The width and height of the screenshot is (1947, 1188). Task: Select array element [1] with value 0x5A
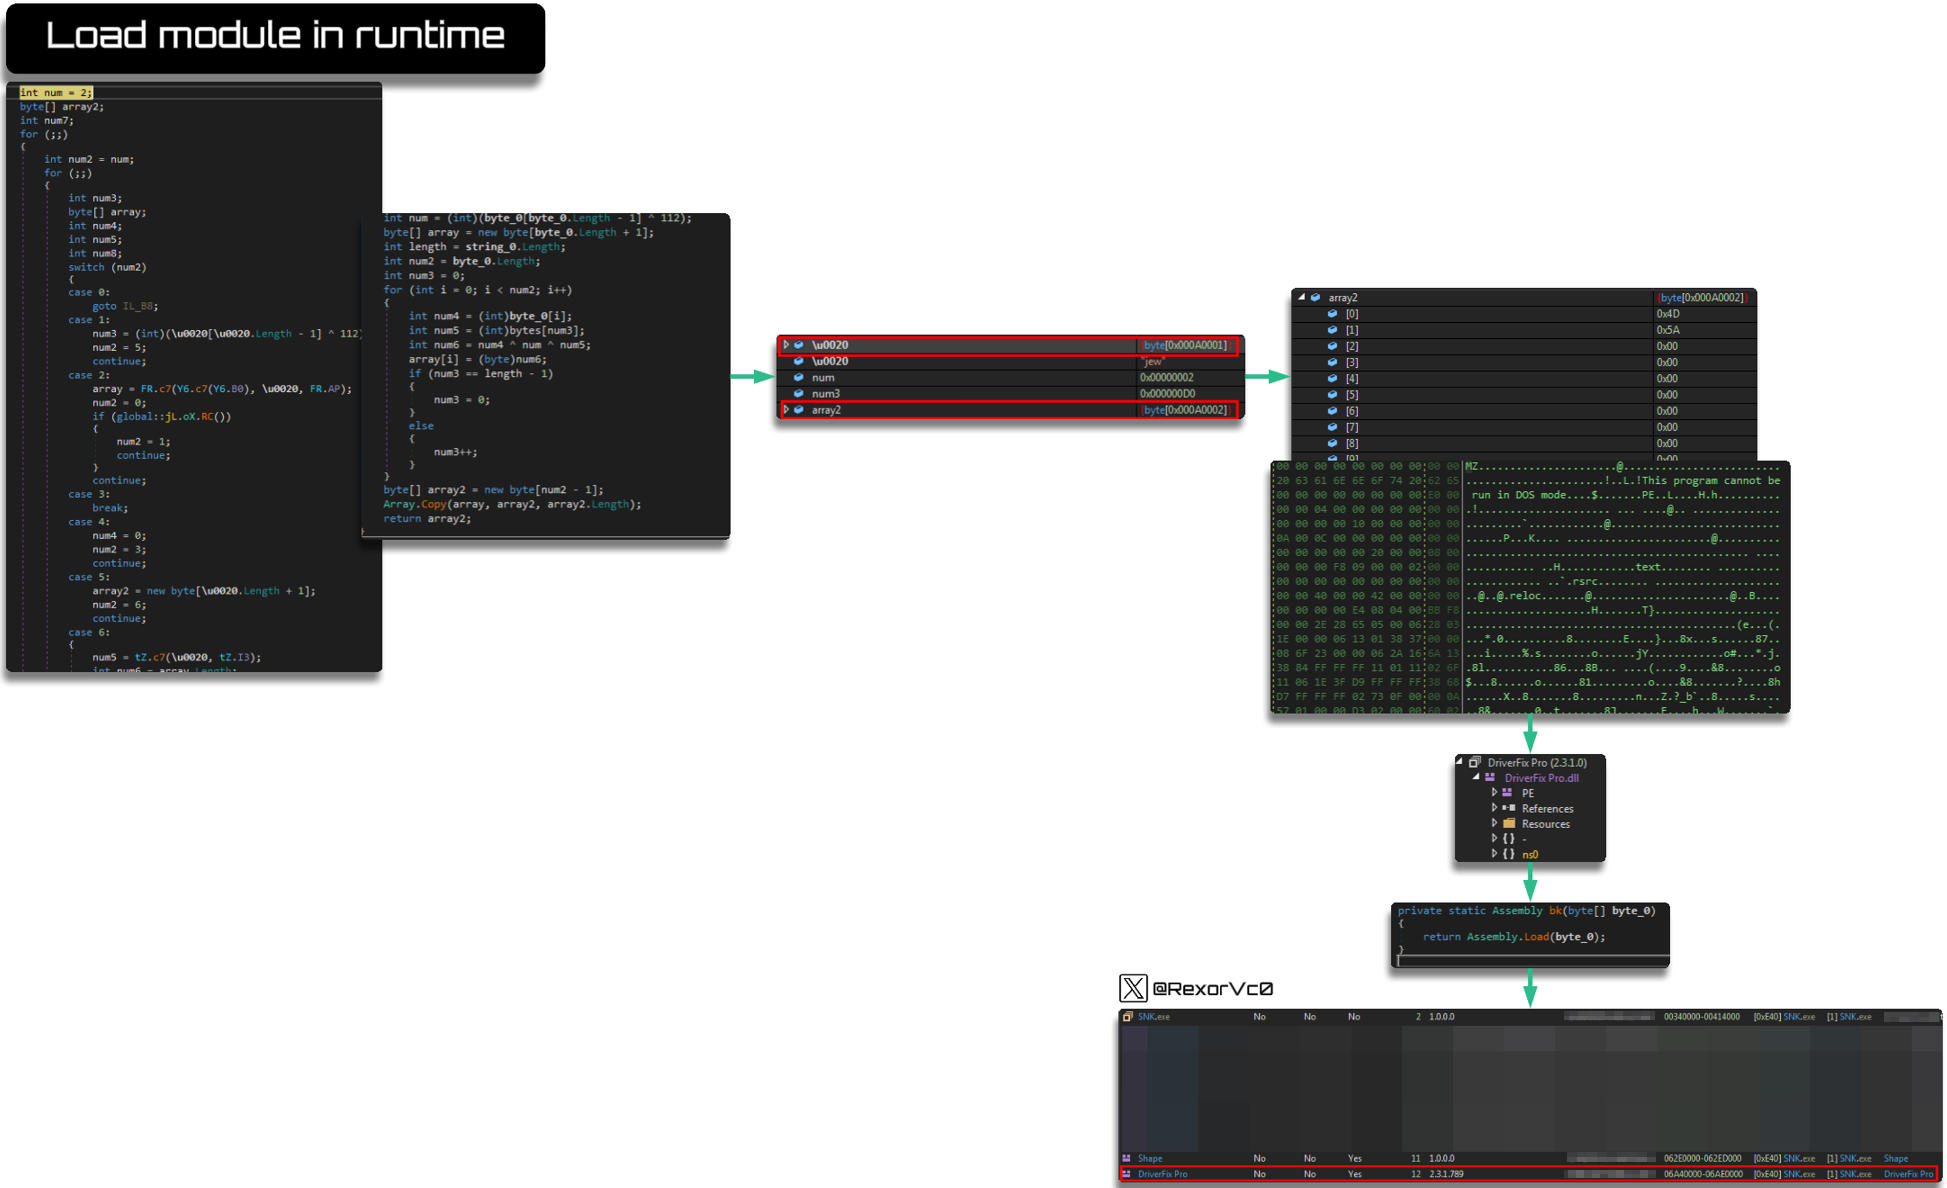click(x=1351, y=330)
